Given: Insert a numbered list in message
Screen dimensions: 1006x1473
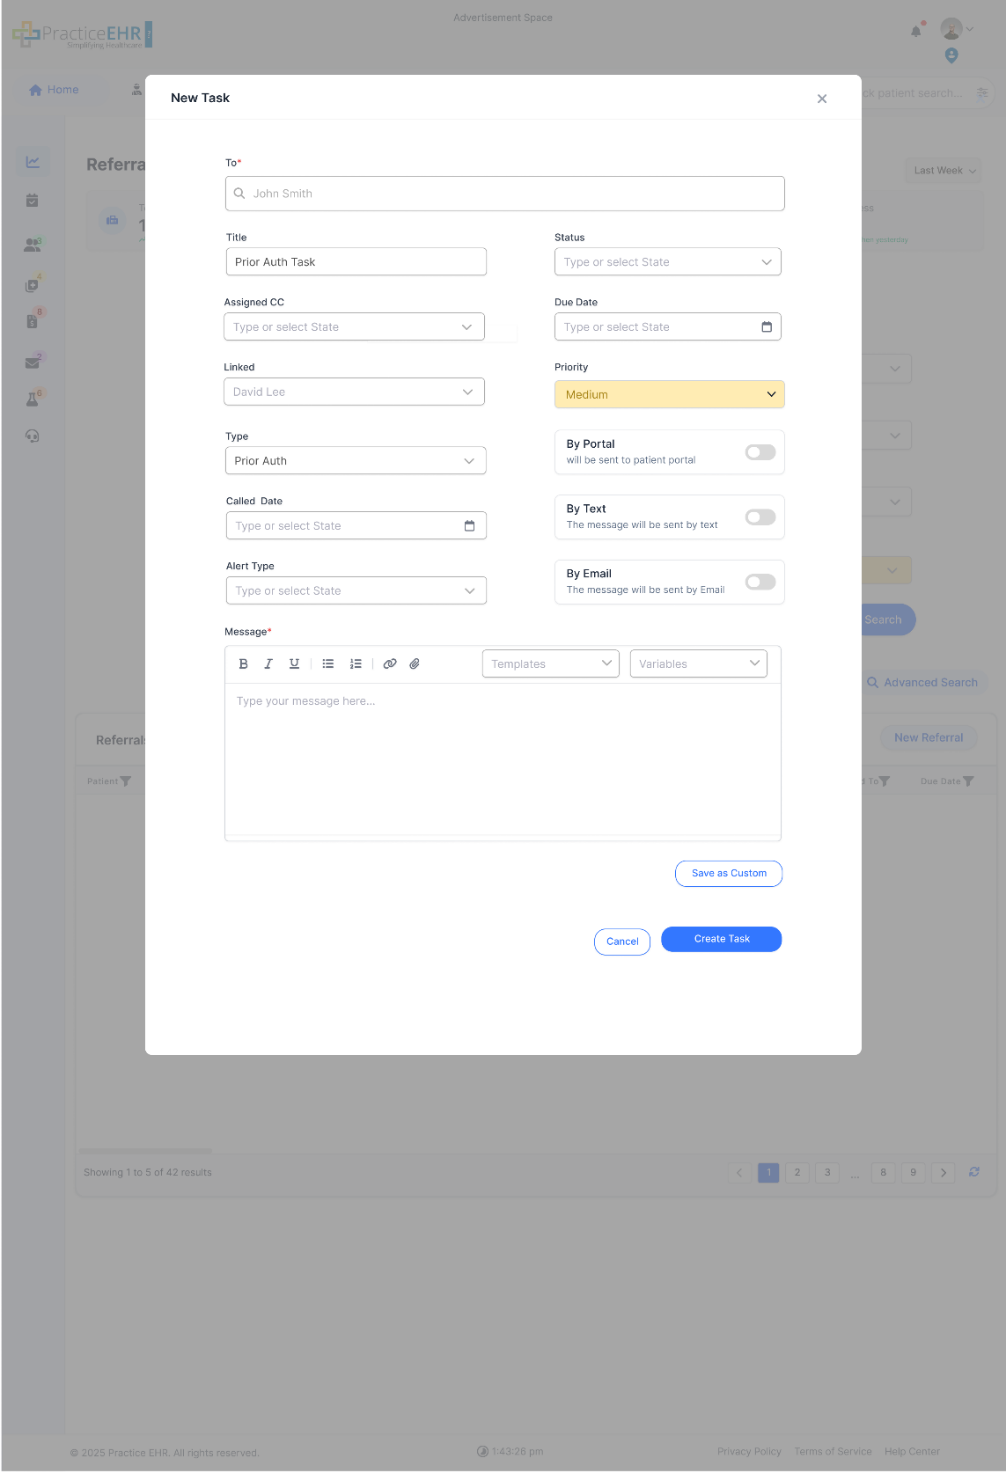Looking at the screenshot, I should click(x=355, y=664).
